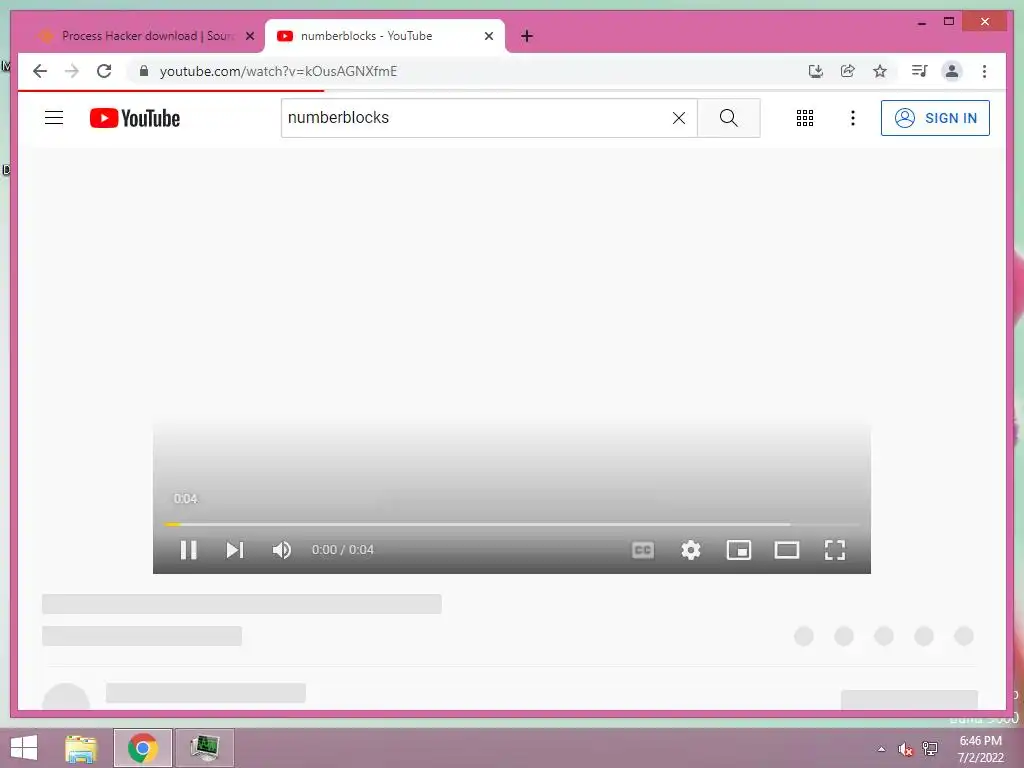This screenshot has width=1024, height=768.
Task: Toggle closed captions (CC) button
Action: coord(643,550)
